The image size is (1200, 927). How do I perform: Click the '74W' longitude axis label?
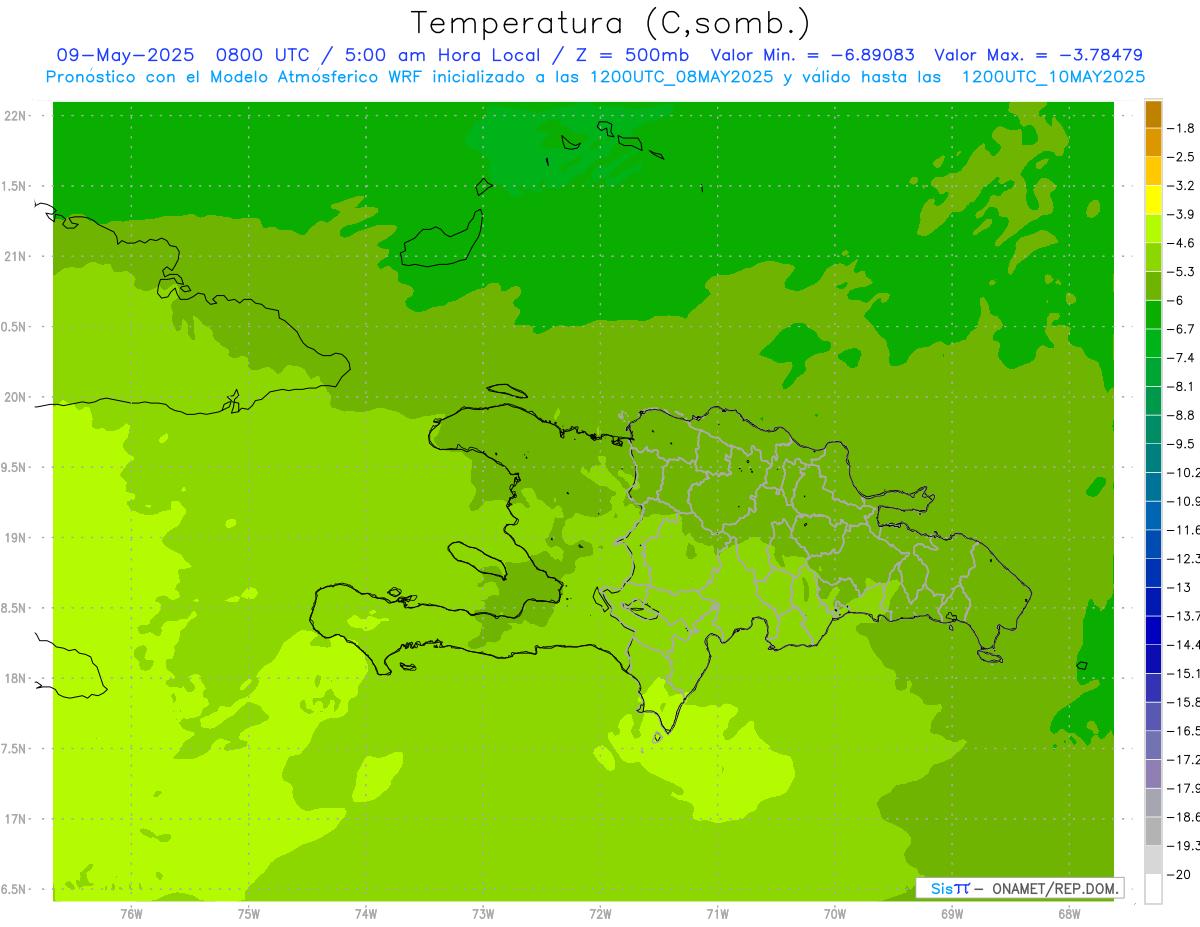pos(366,914)
